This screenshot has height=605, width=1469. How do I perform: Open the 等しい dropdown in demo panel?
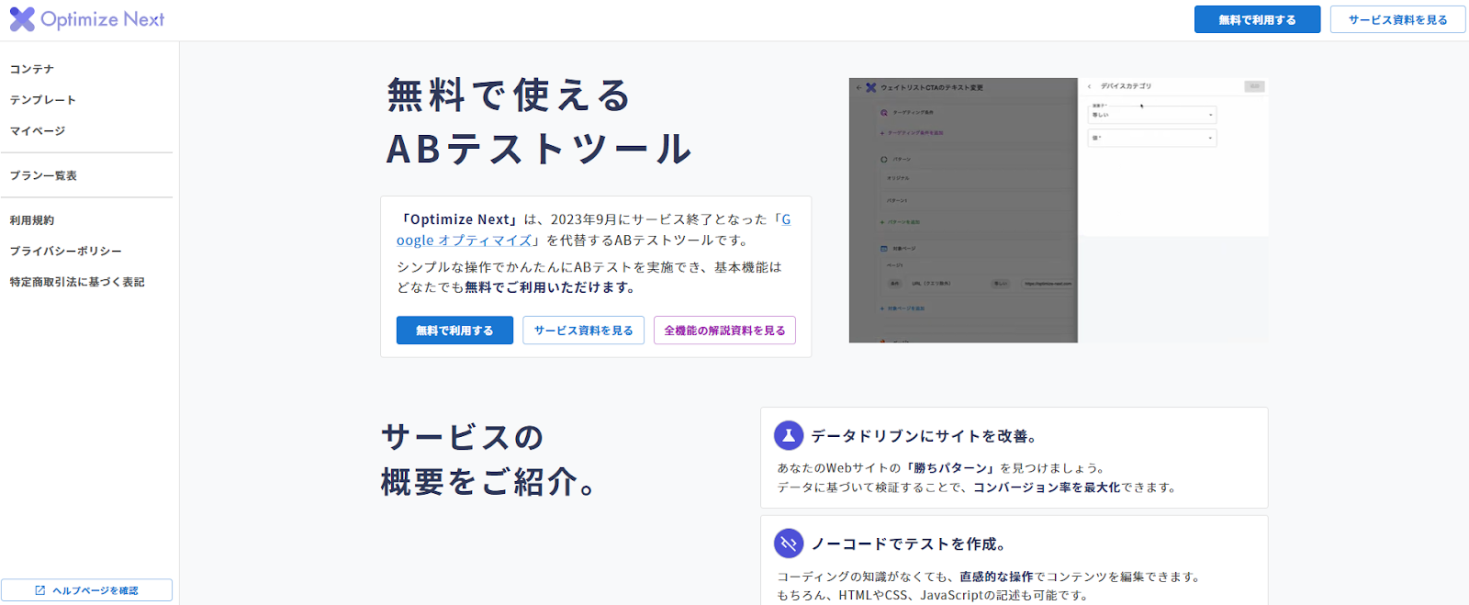(1152, 115)
